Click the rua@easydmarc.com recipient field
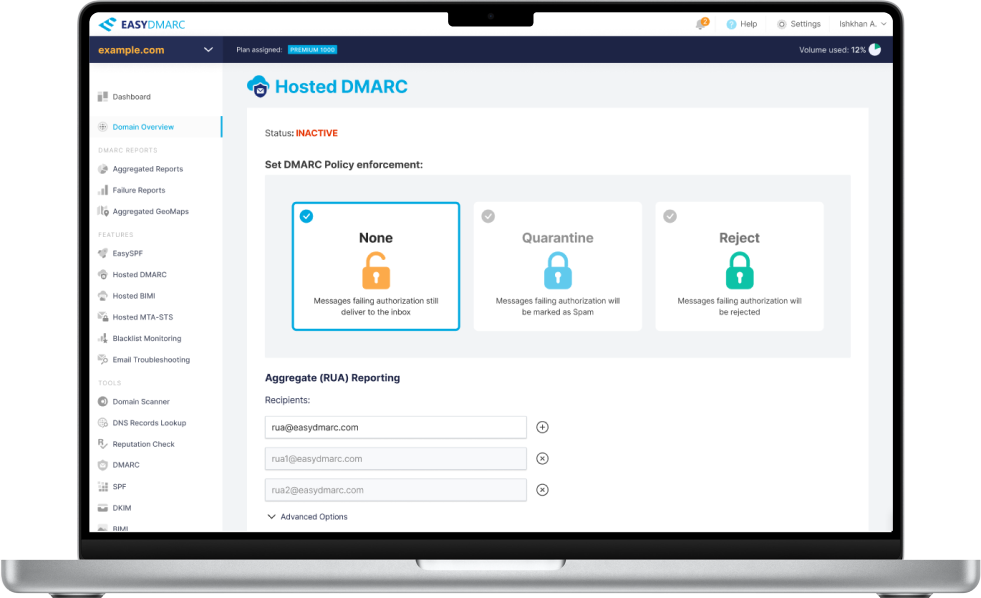Viewport: 981px width, 598px height. pos(395,427)
